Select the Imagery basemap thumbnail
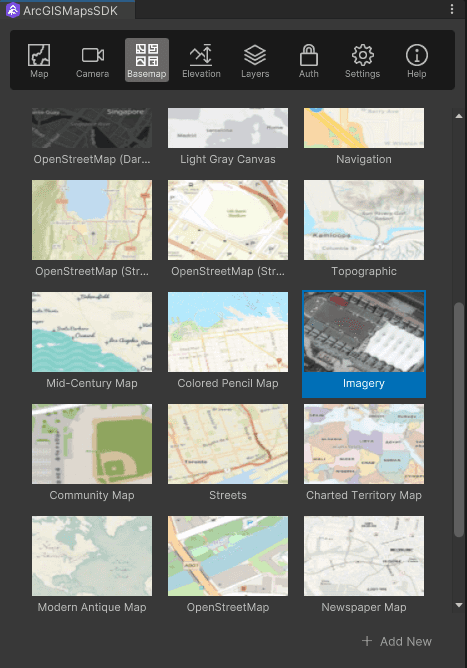This screenshot has height=668, width=467. coord(364,332)
